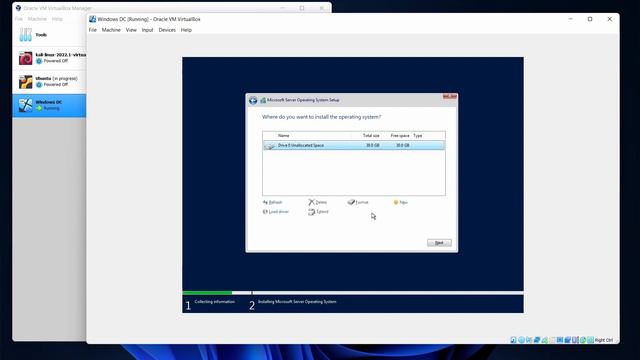Click step 2 Installing Microsoft Server Operating System
Screen dimensions: 640x360
coord(297,302)
